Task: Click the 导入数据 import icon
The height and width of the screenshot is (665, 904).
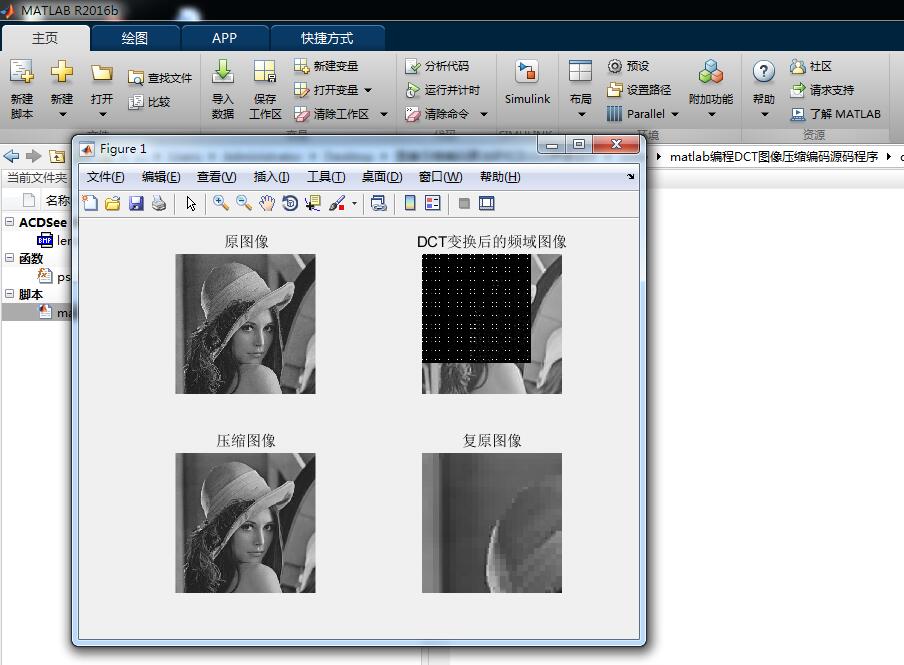Action: 223,73
